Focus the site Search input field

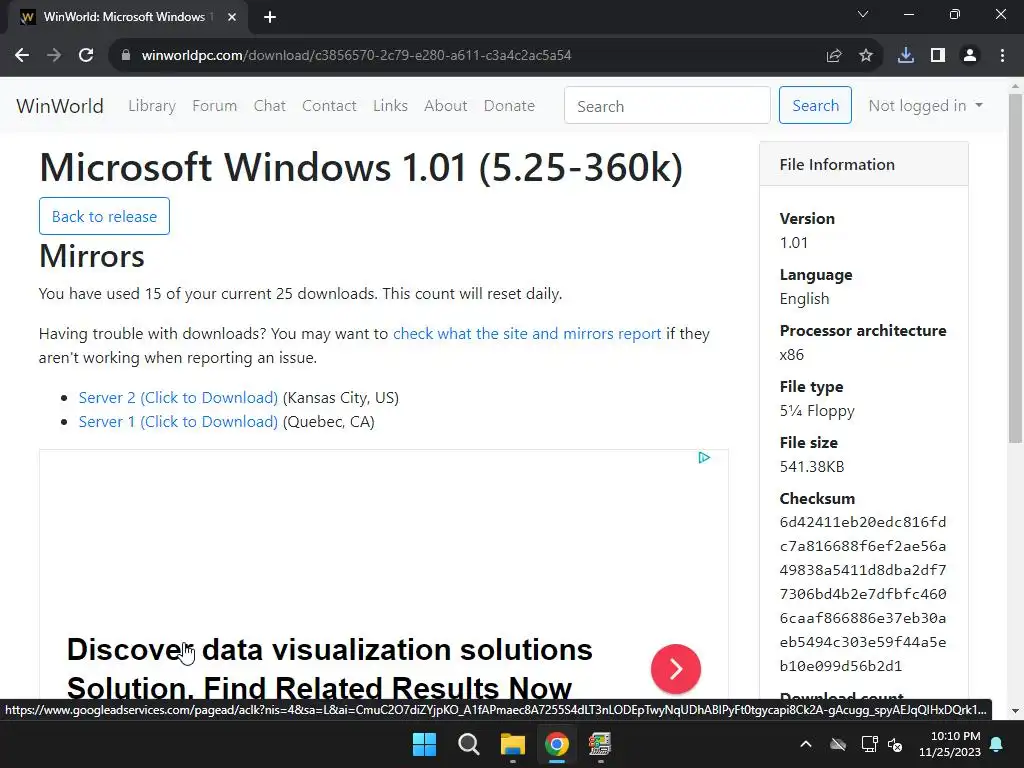click(x=667, y=105)
